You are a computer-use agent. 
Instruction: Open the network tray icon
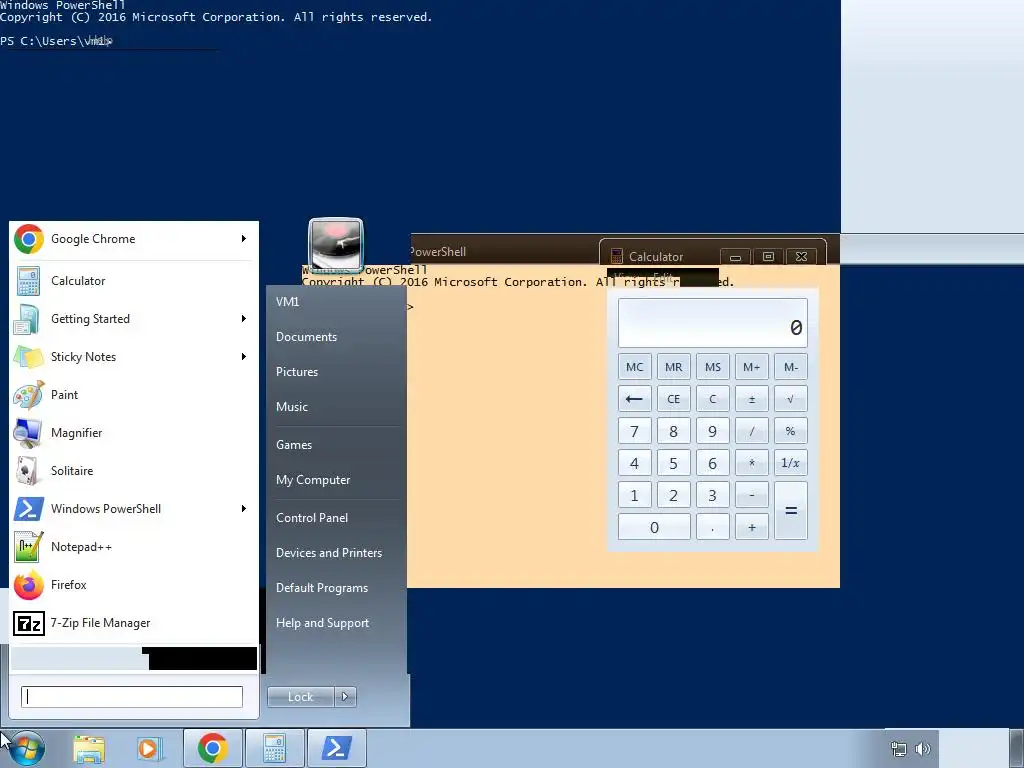click(x=899, y=749)
